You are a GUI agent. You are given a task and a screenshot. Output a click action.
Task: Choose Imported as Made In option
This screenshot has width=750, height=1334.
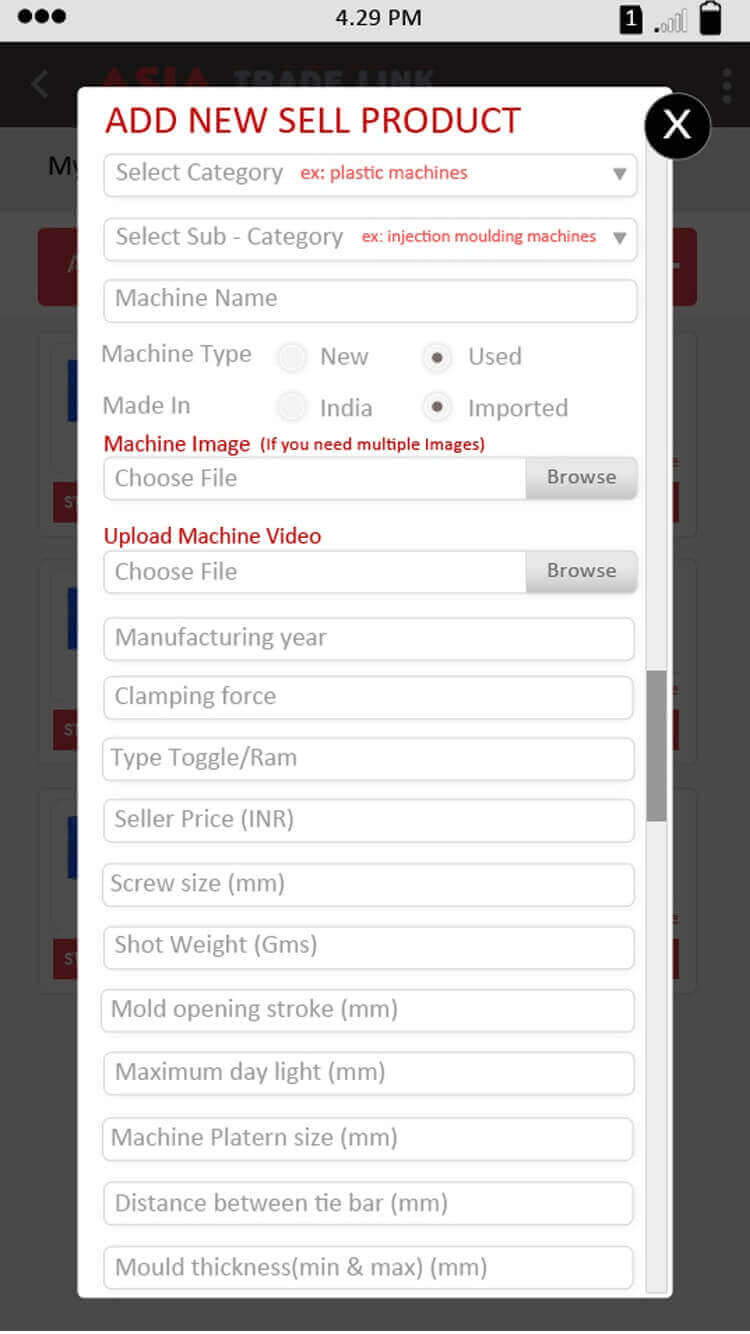click(437, 407)
